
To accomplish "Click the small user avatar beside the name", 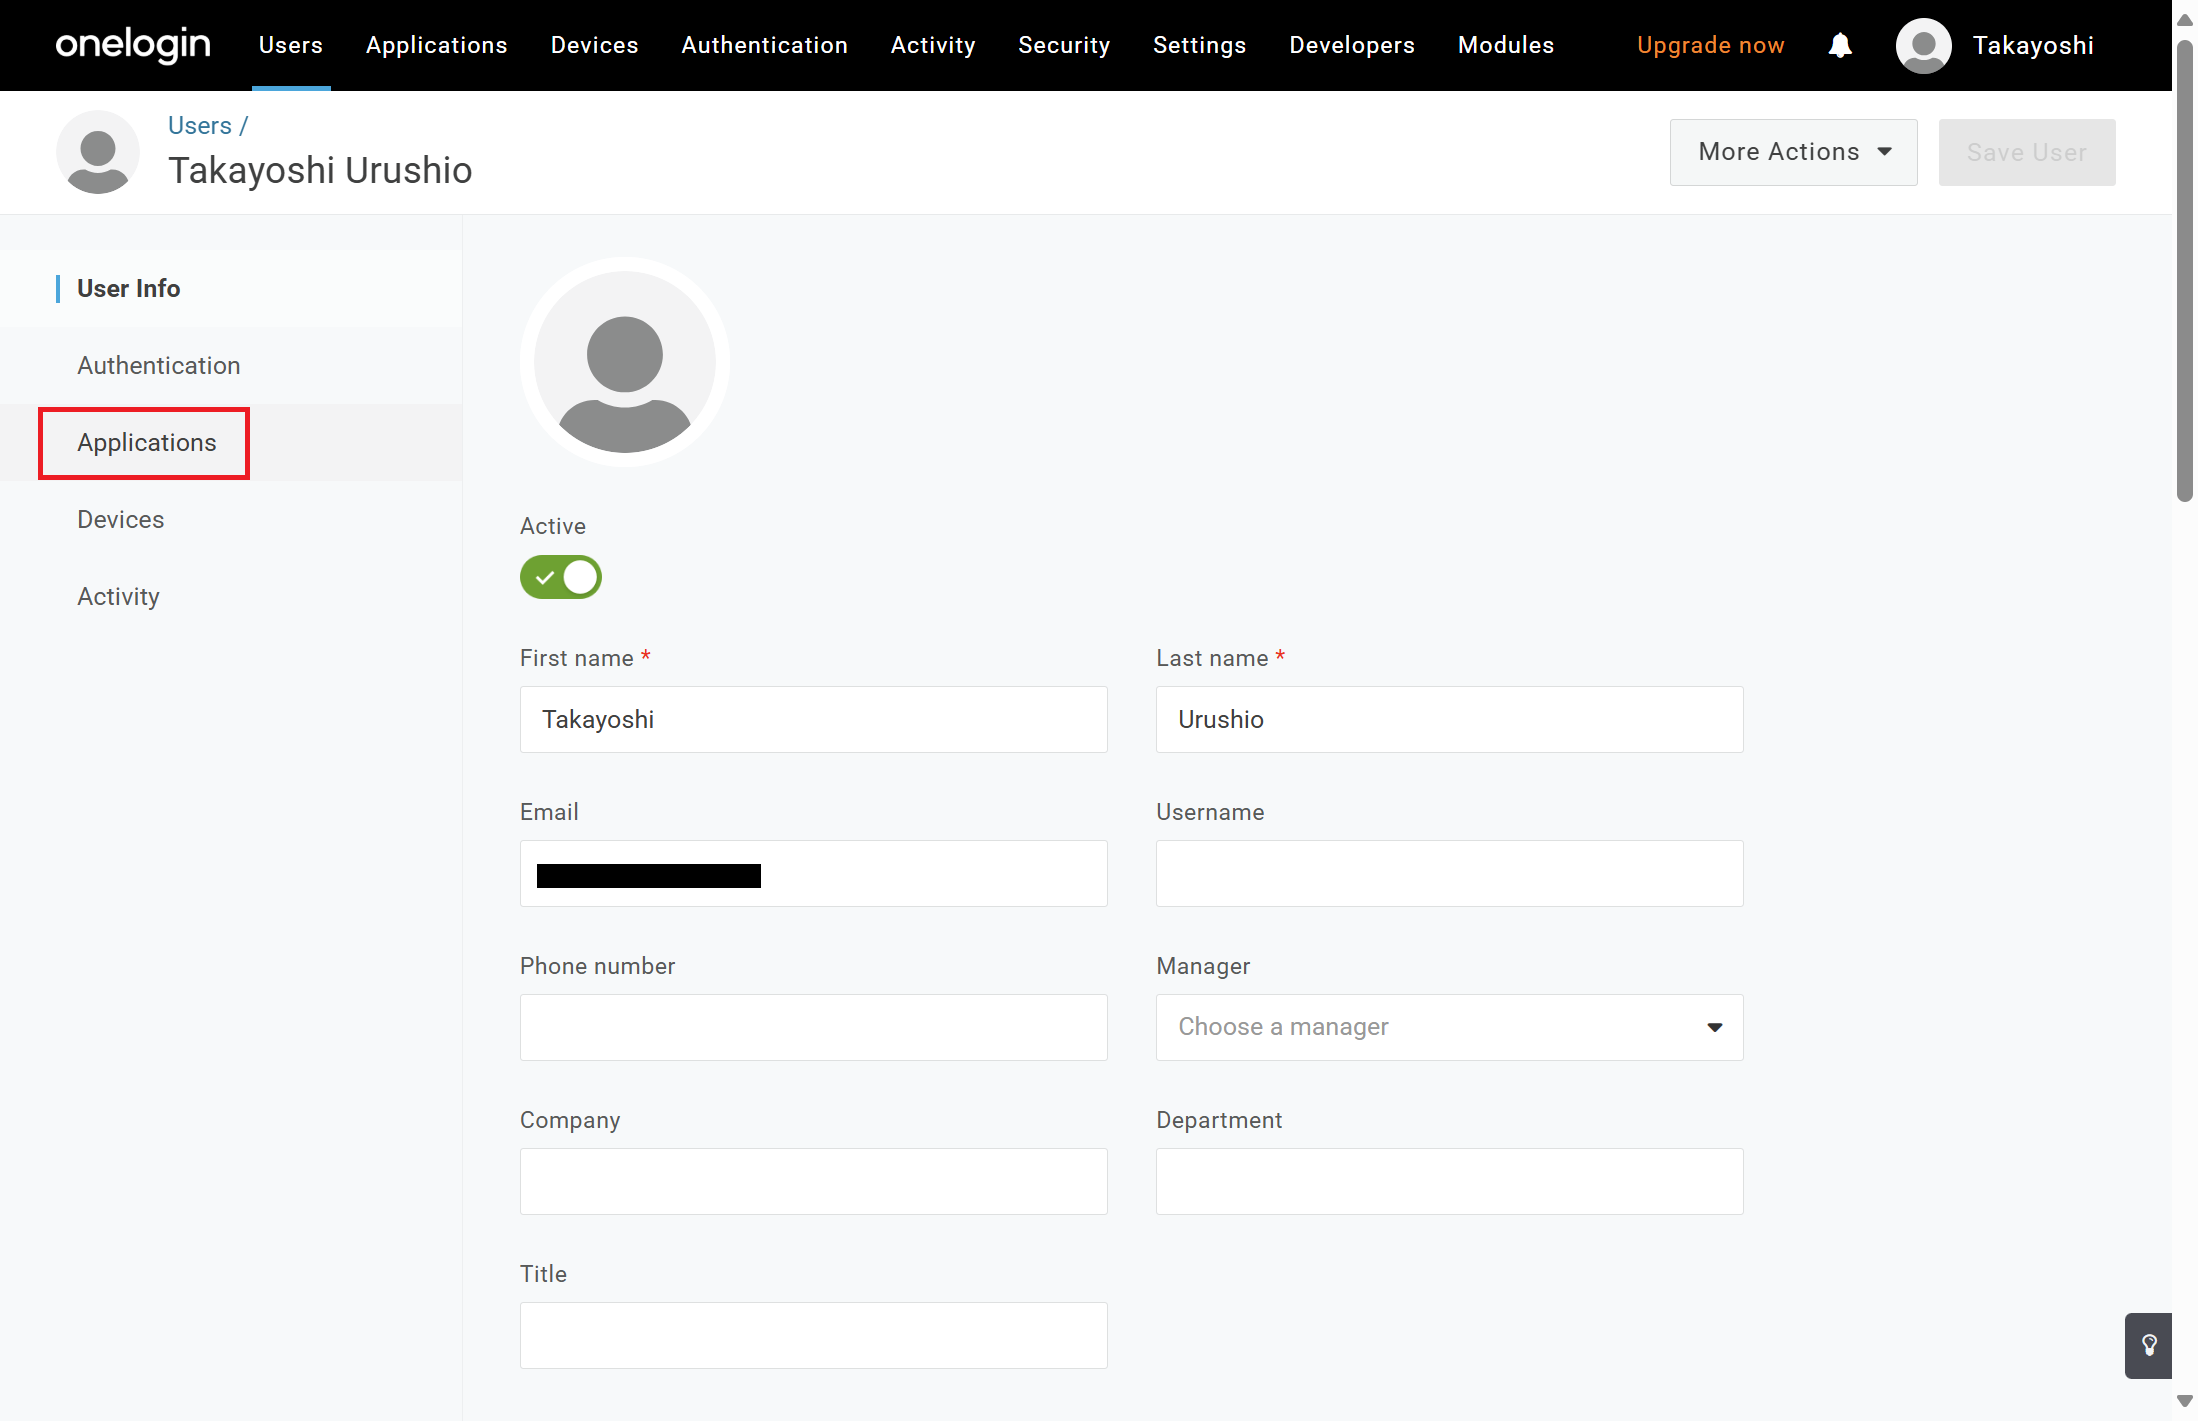I will coord(98,152).
